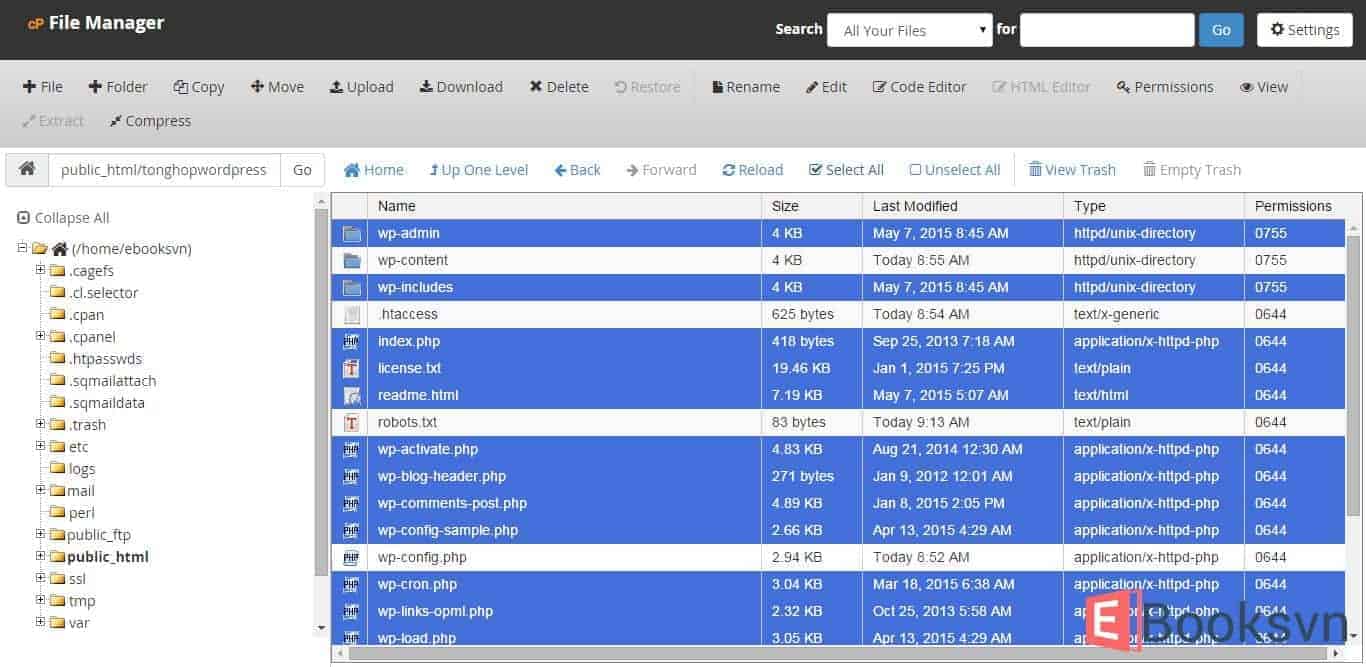The image size is (1366, 667).
Task: Launch the Code Editor
Action: pyautogui.click(x=920, y=87)
